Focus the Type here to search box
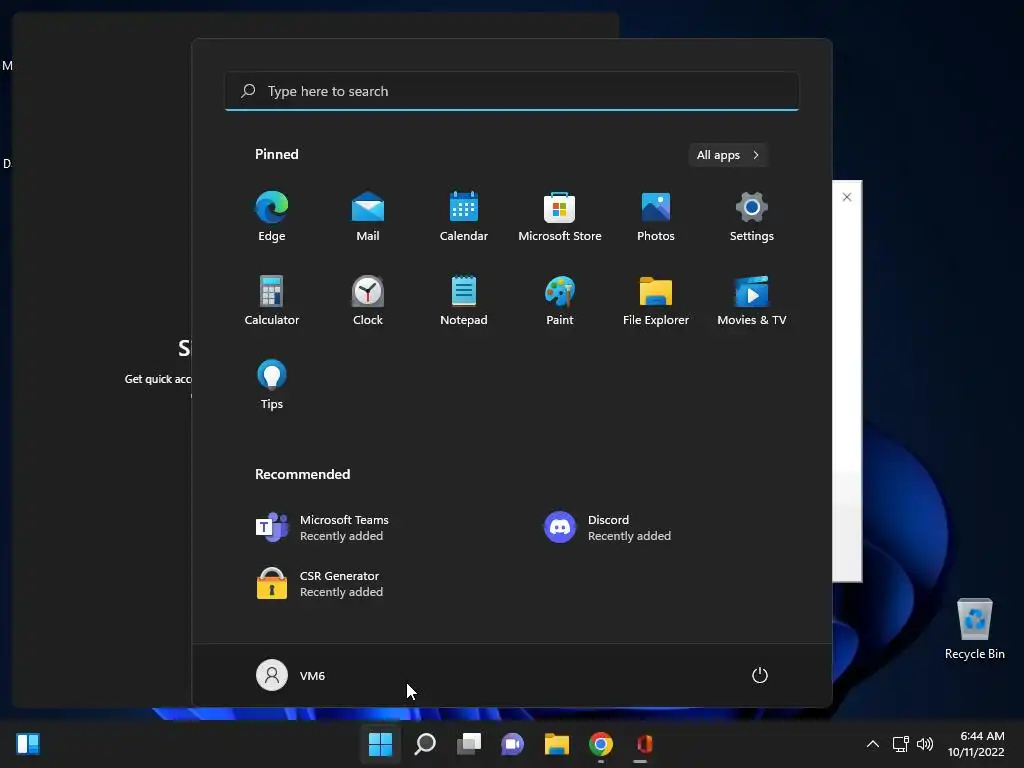The width and height of the screenshot is (1024, 768). pyautogui.click(x=512, y=91)
